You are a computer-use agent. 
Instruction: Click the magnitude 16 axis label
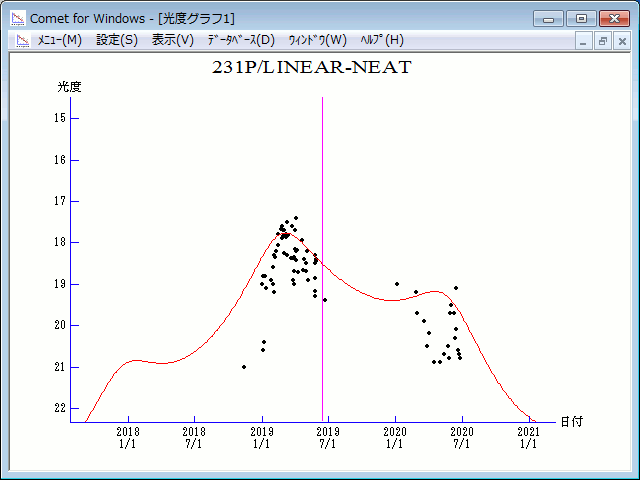60,160
